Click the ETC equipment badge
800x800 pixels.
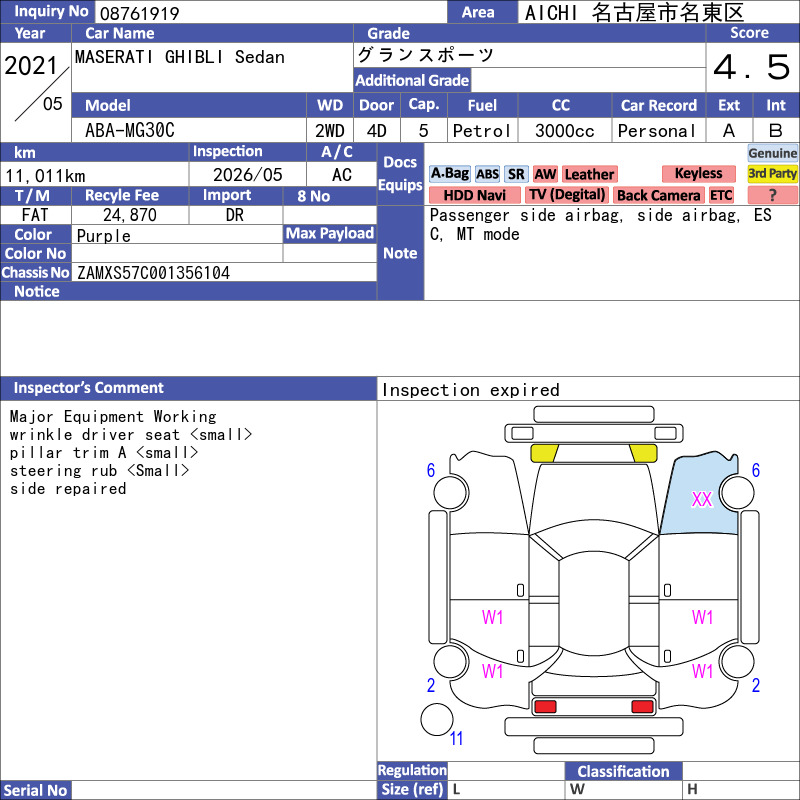coord(721,195)
